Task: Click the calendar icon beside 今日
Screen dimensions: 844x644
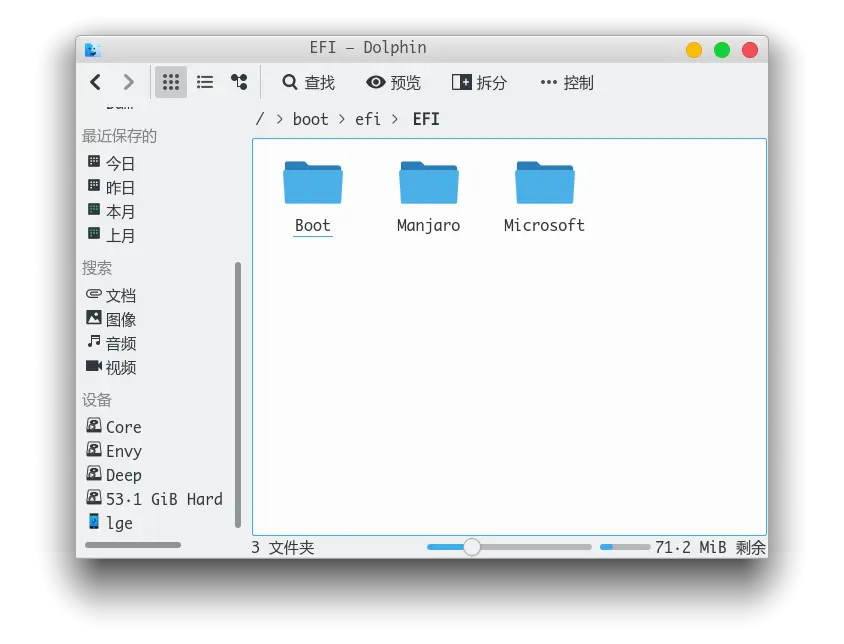Action: [x=94, y=161]
